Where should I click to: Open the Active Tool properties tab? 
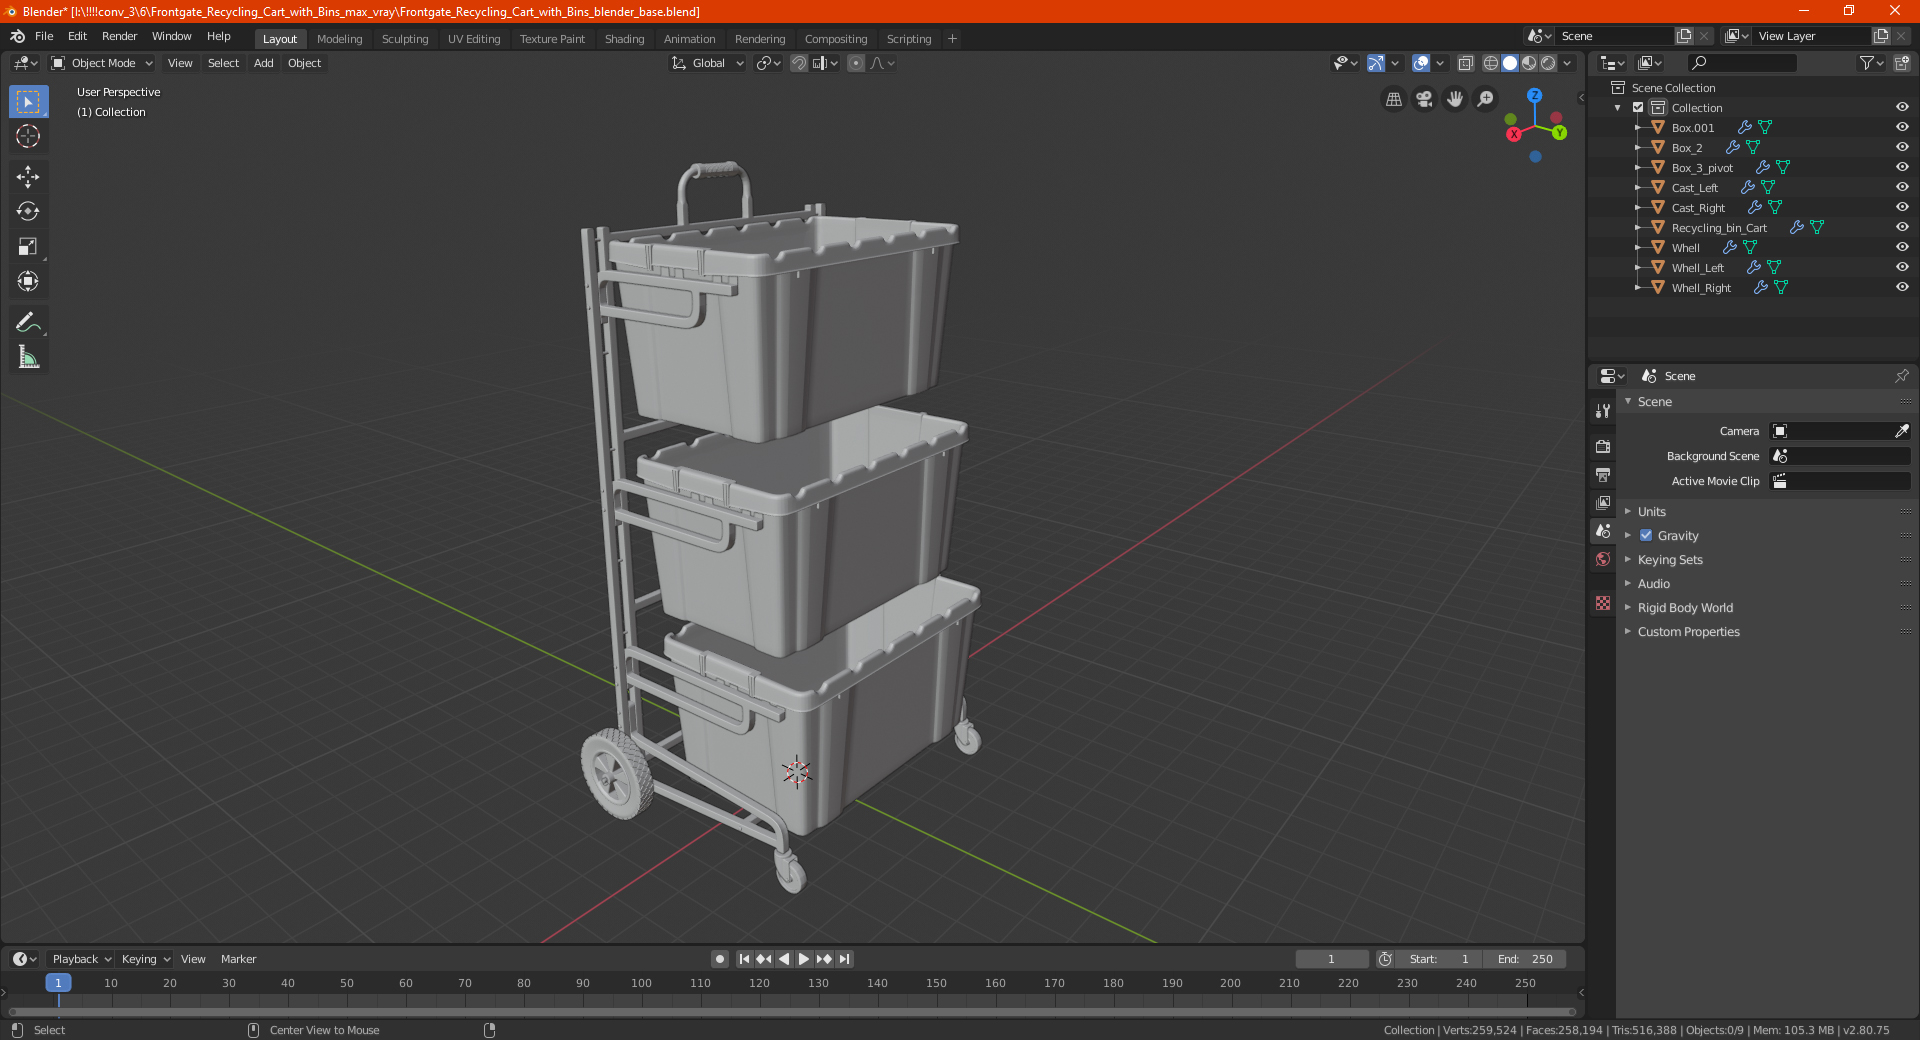point(1603,411)
